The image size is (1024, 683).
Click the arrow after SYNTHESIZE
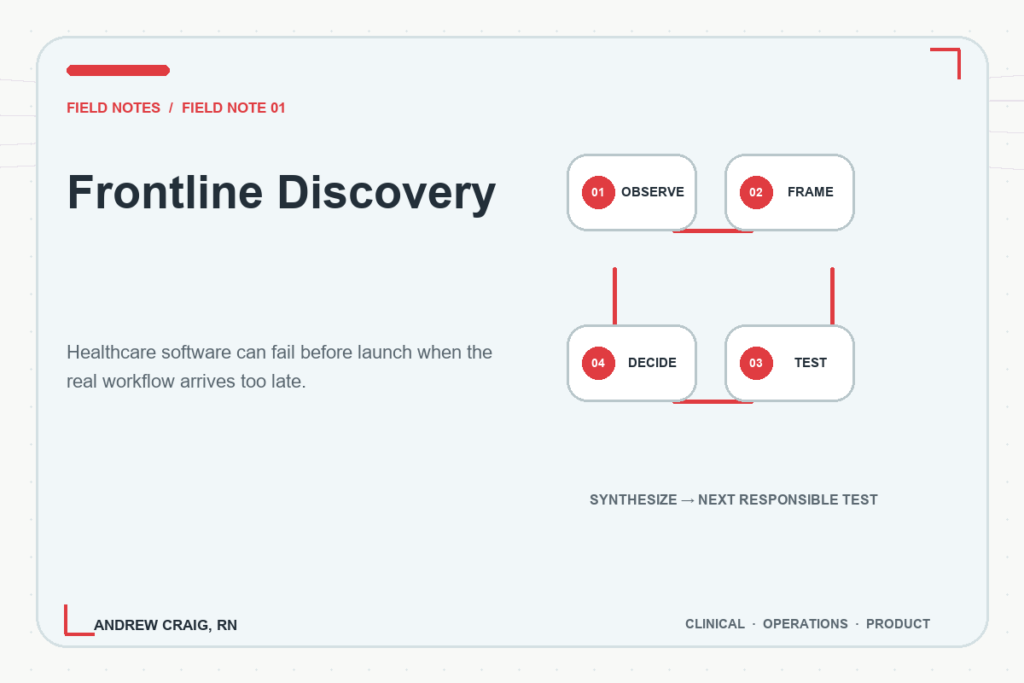tap(688, 500)
